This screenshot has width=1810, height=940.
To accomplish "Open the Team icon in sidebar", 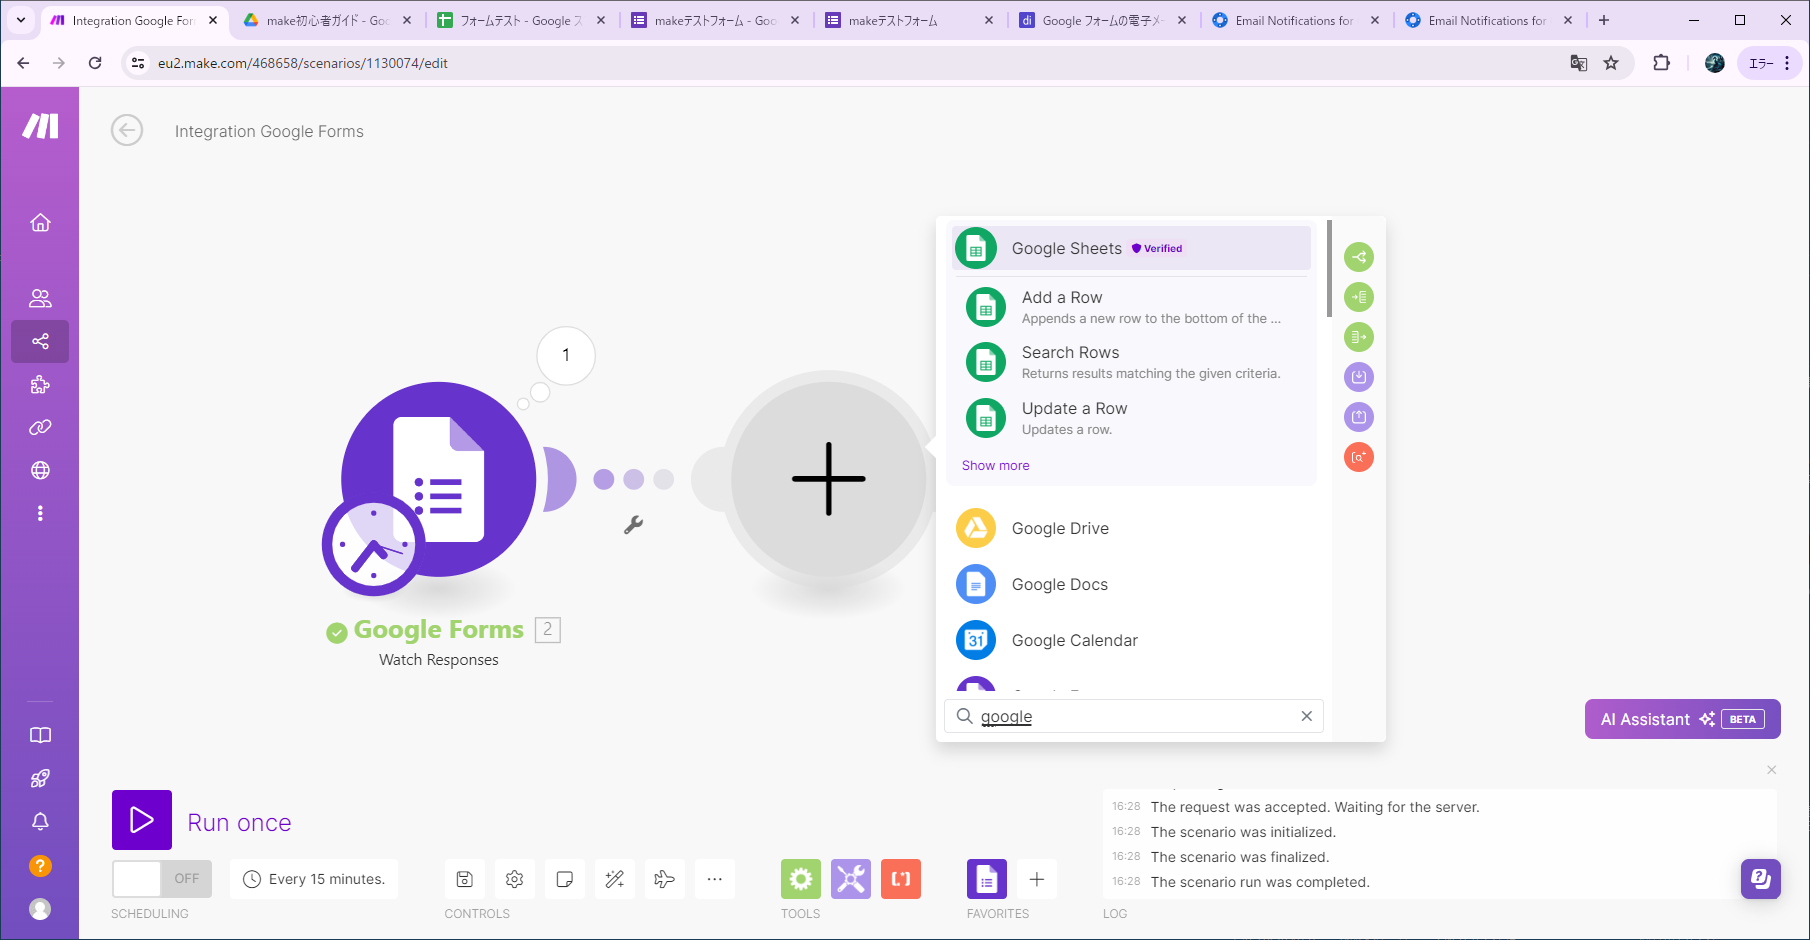I will tap(40, 298).
